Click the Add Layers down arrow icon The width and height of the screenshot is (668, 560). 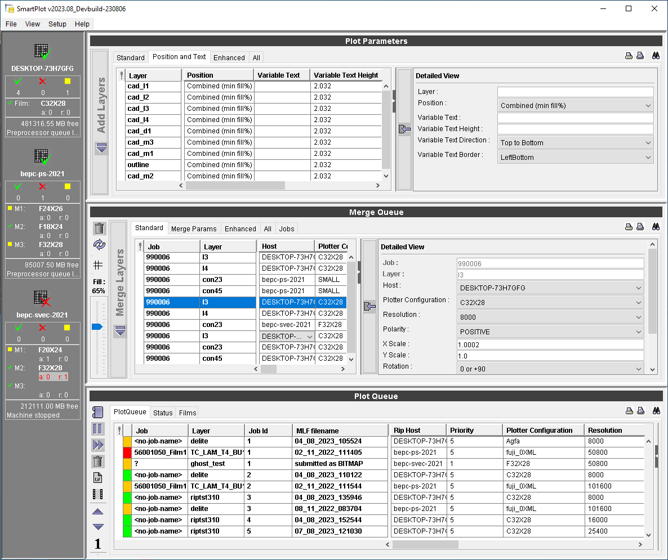pyautogui.click(x=101, y=148)
